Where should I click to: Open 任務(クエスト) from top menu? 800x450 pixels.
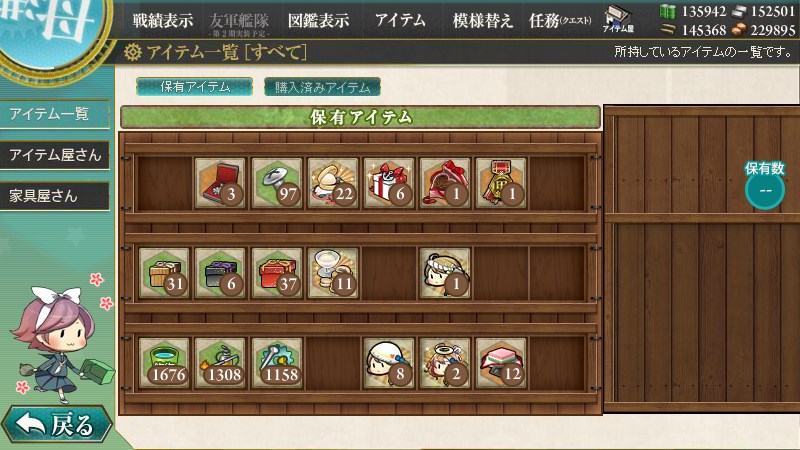coord(560,21)
